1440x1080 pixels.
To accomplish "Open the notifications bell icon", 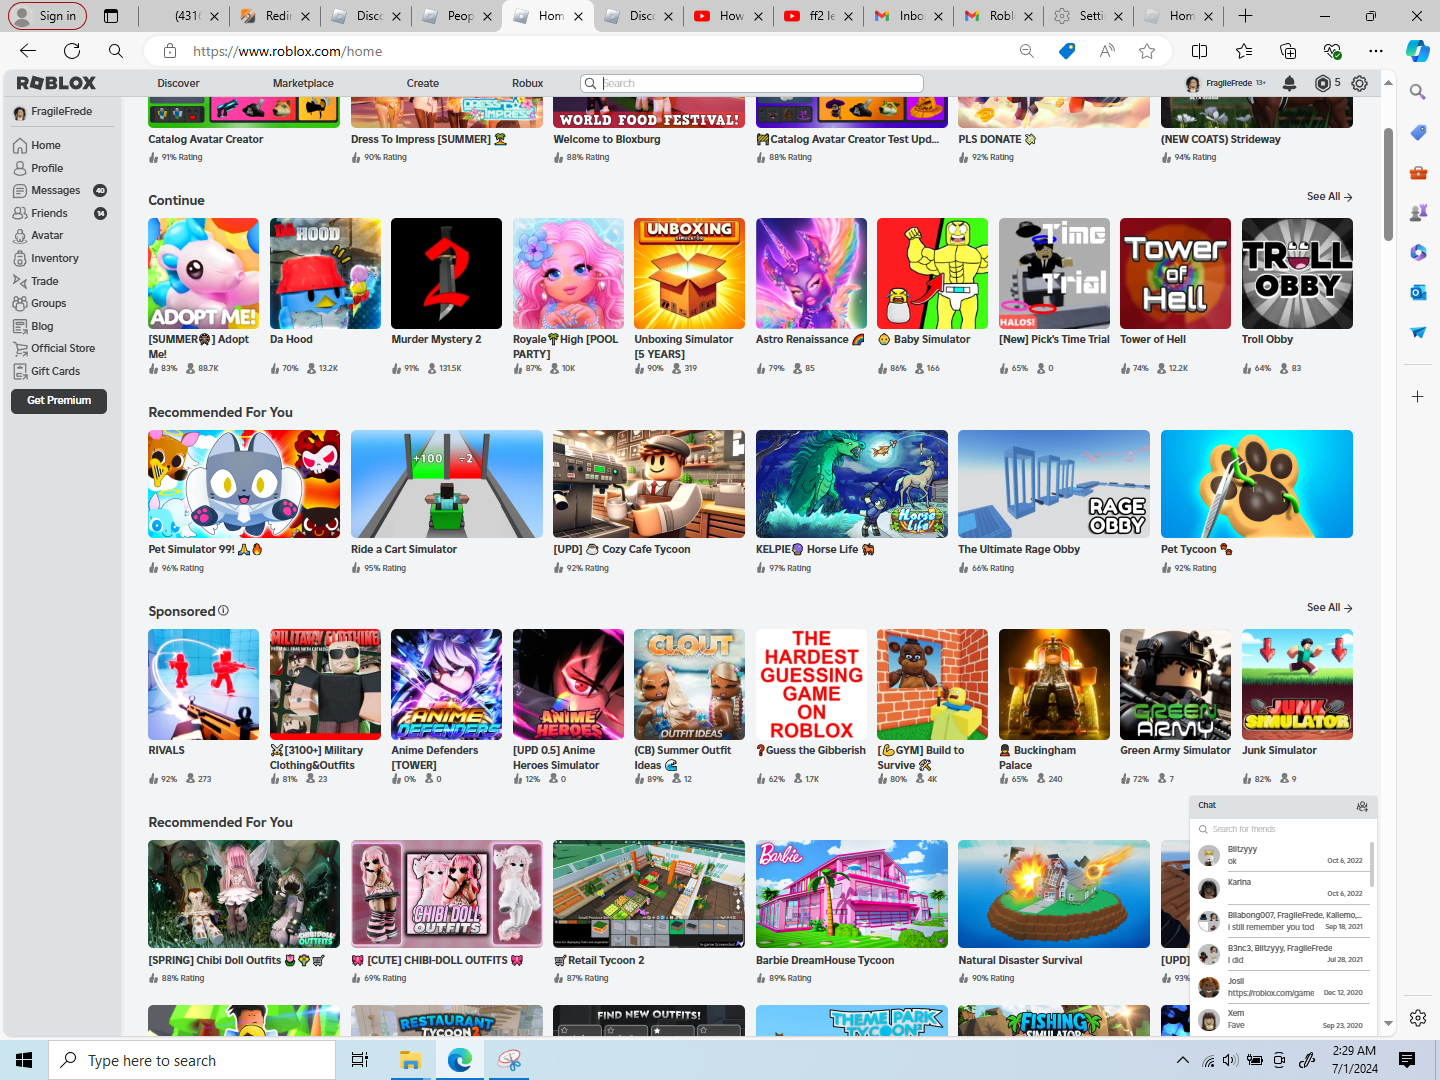I will pos(1290,83).
